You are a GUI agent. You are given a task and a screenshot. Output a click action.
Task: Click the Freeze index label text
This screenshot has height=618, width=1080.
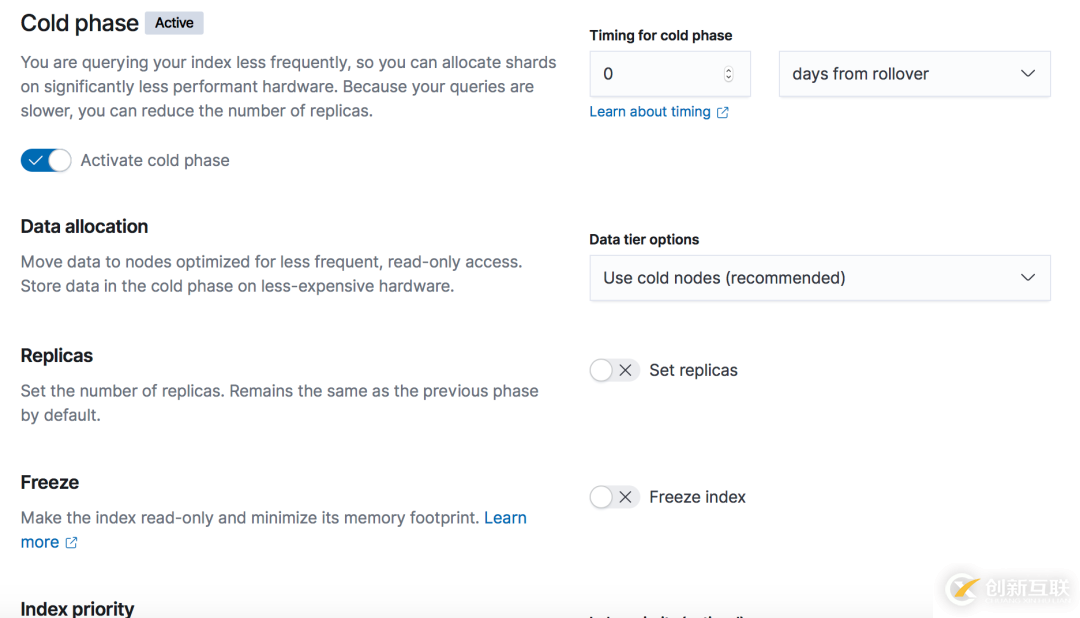[697, 497]
